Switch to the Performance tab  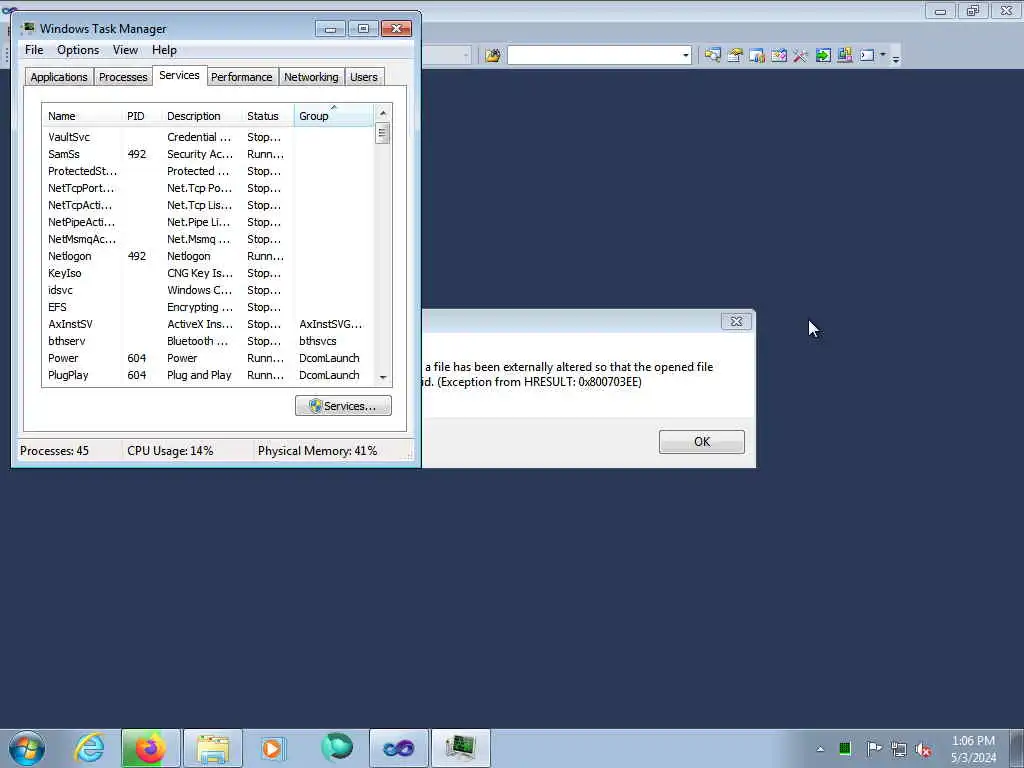pos(242,77)
